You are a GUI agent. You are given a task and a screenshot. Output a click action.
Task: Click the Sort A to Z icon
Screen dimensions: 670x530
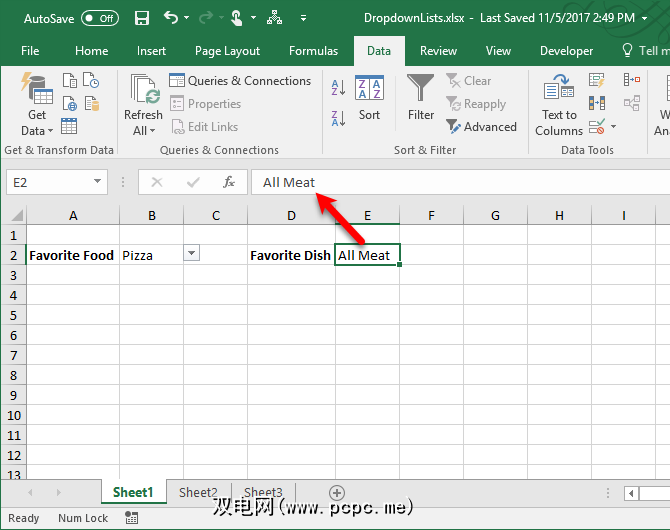(338, 88)
